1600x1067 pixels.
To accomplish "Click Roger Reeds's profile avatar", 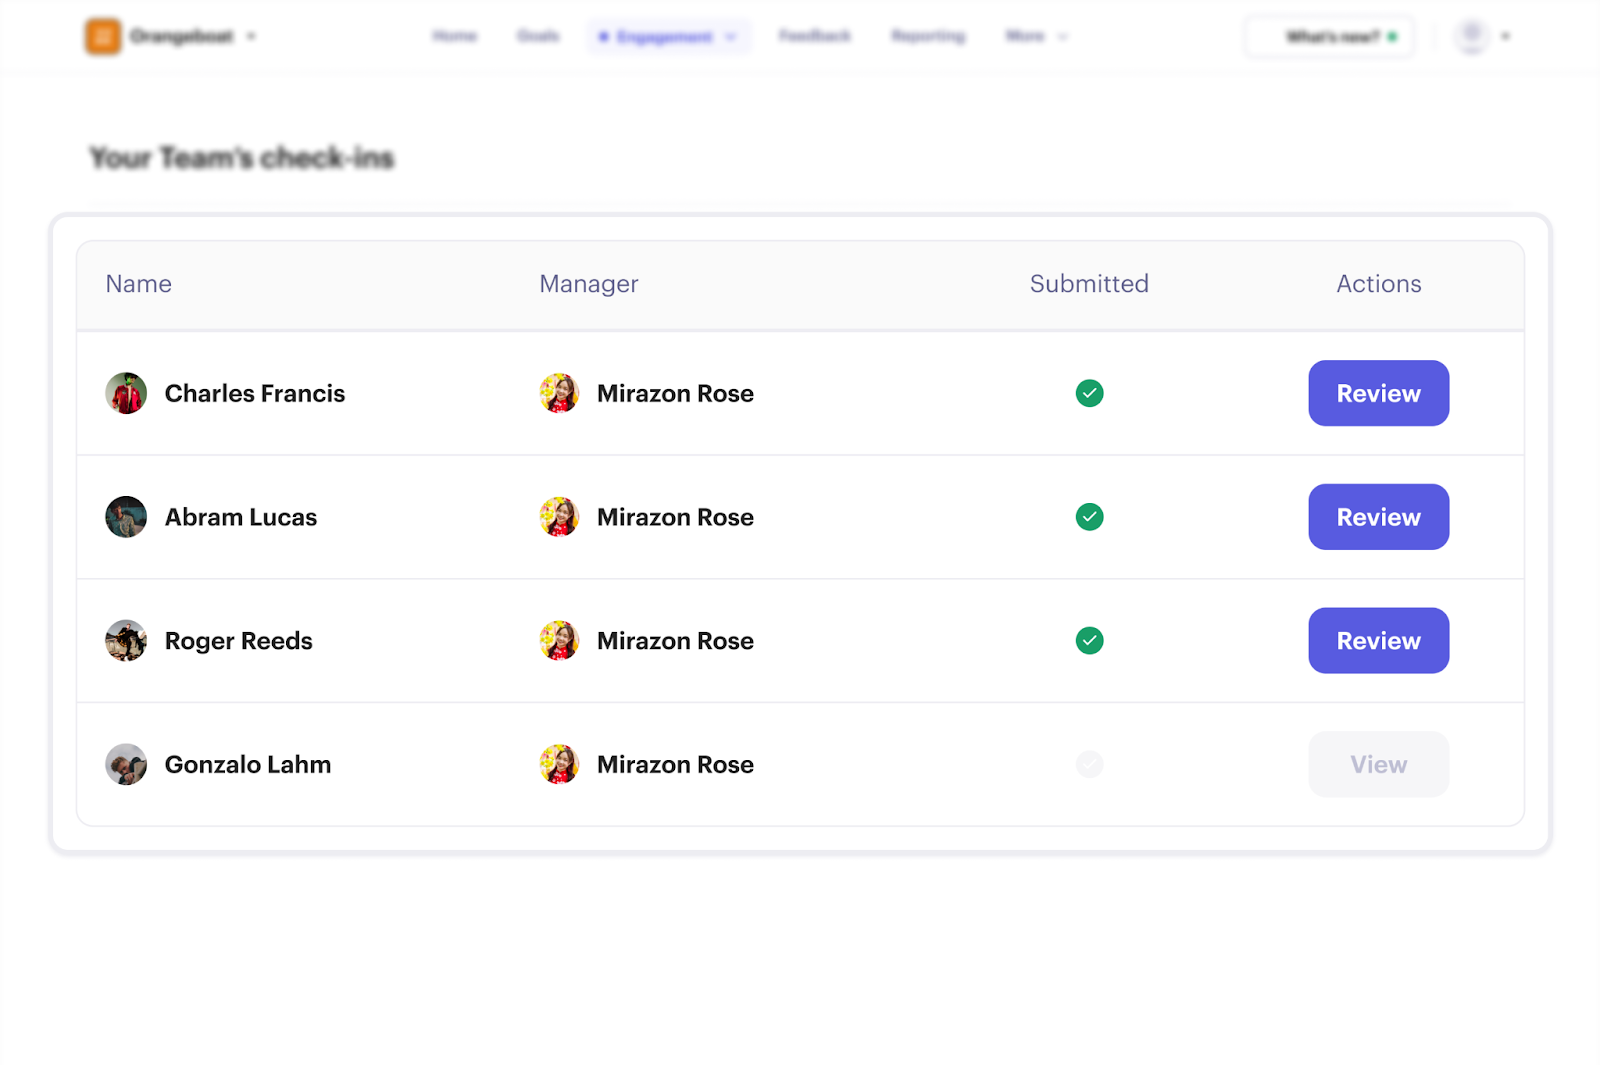I will point(126,641).
